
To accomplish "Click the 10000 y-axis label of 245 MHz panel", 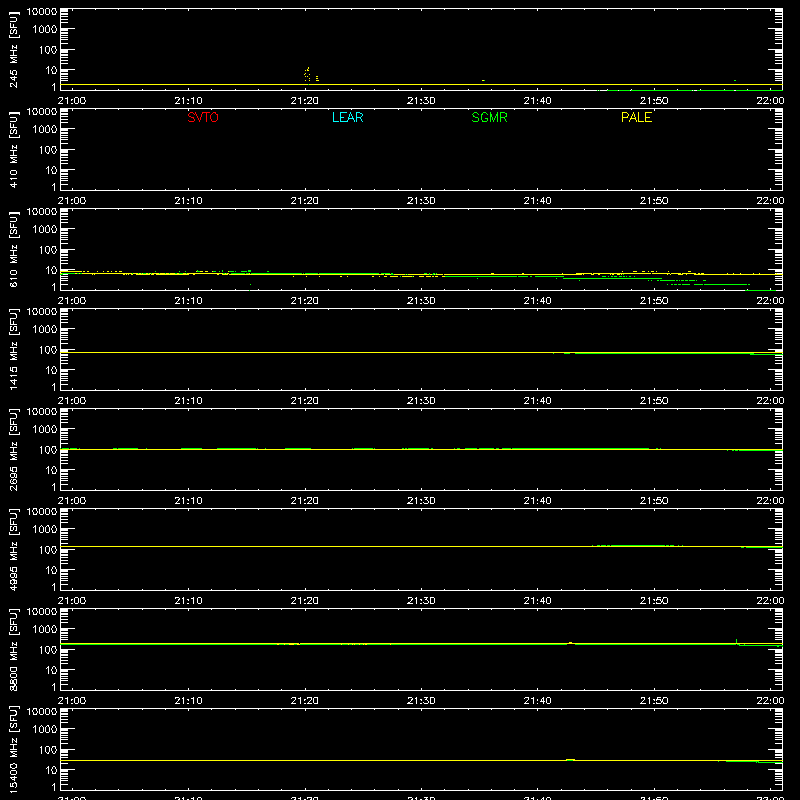I will 42,12.
